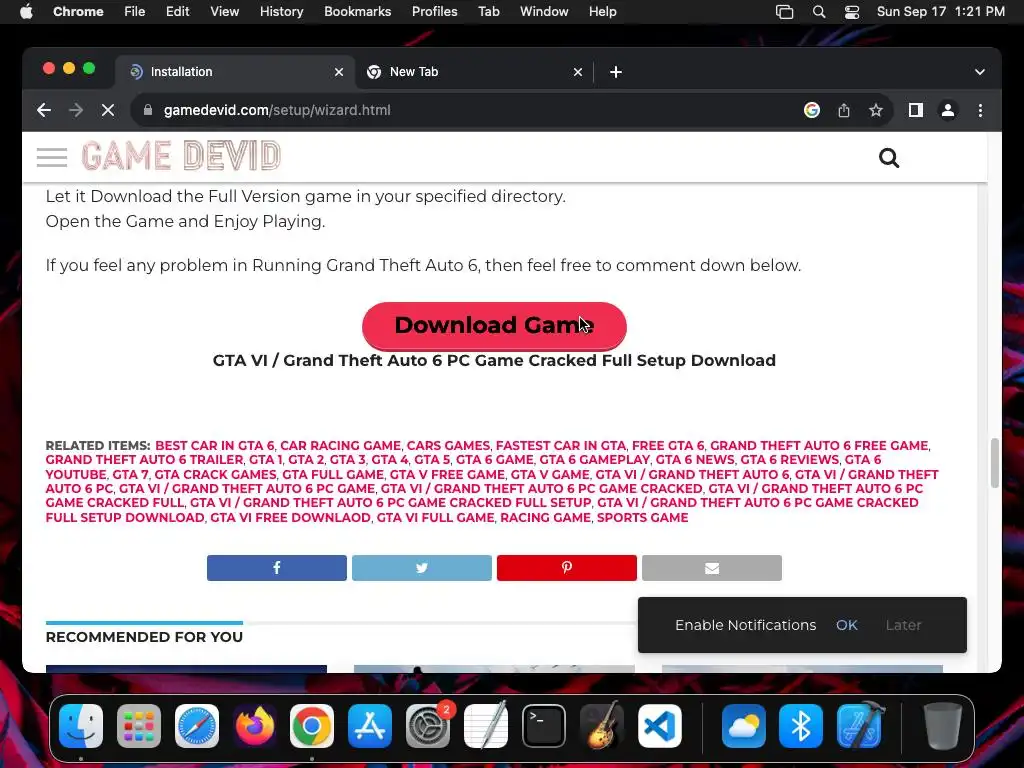The image size is (1024, 768).
Task: Switch to the New Tab tab
Action: [475, 72]
